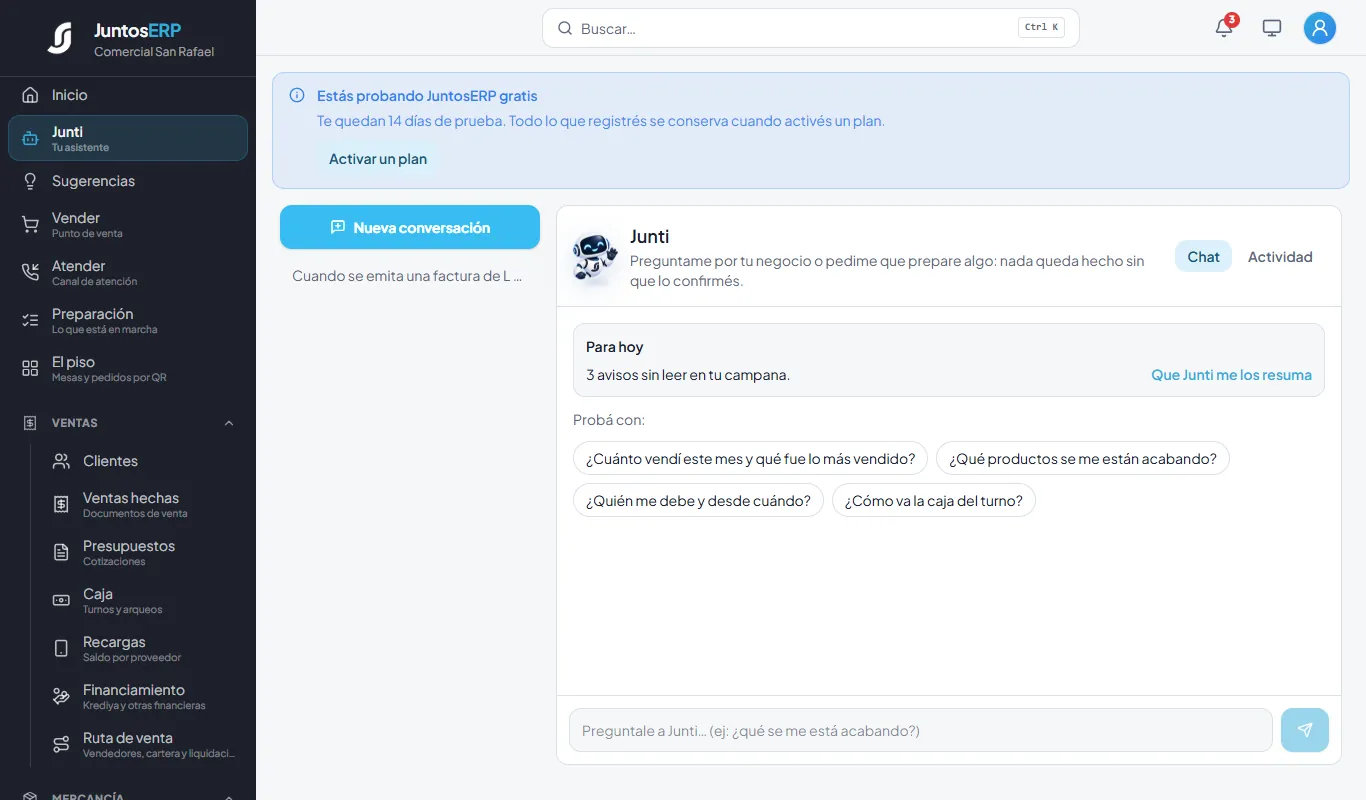Click the Sugerencias lightbulb icon
The width and height of the screenshot is (1366, 800).
point(30,181)
